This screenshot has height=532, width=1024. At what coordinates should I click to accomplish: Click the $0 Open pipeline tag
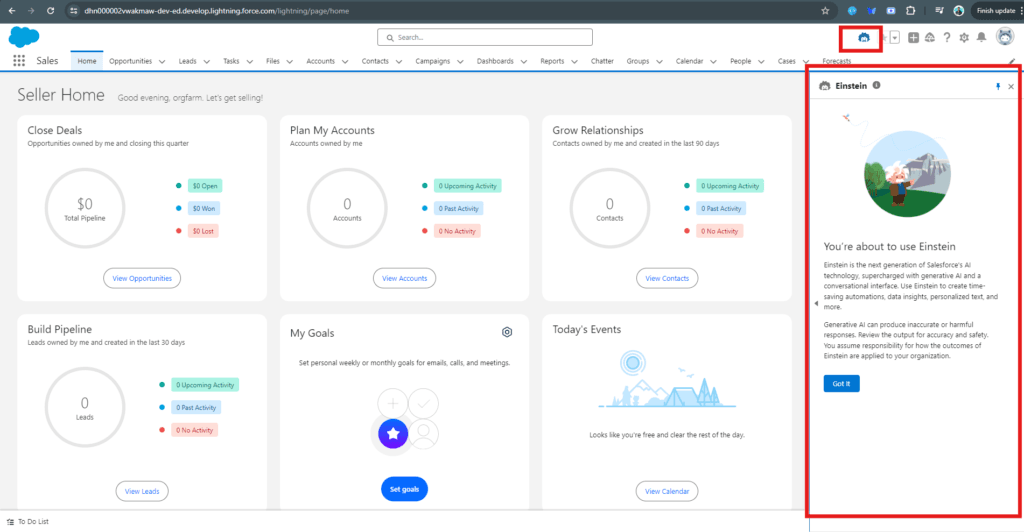205,186
